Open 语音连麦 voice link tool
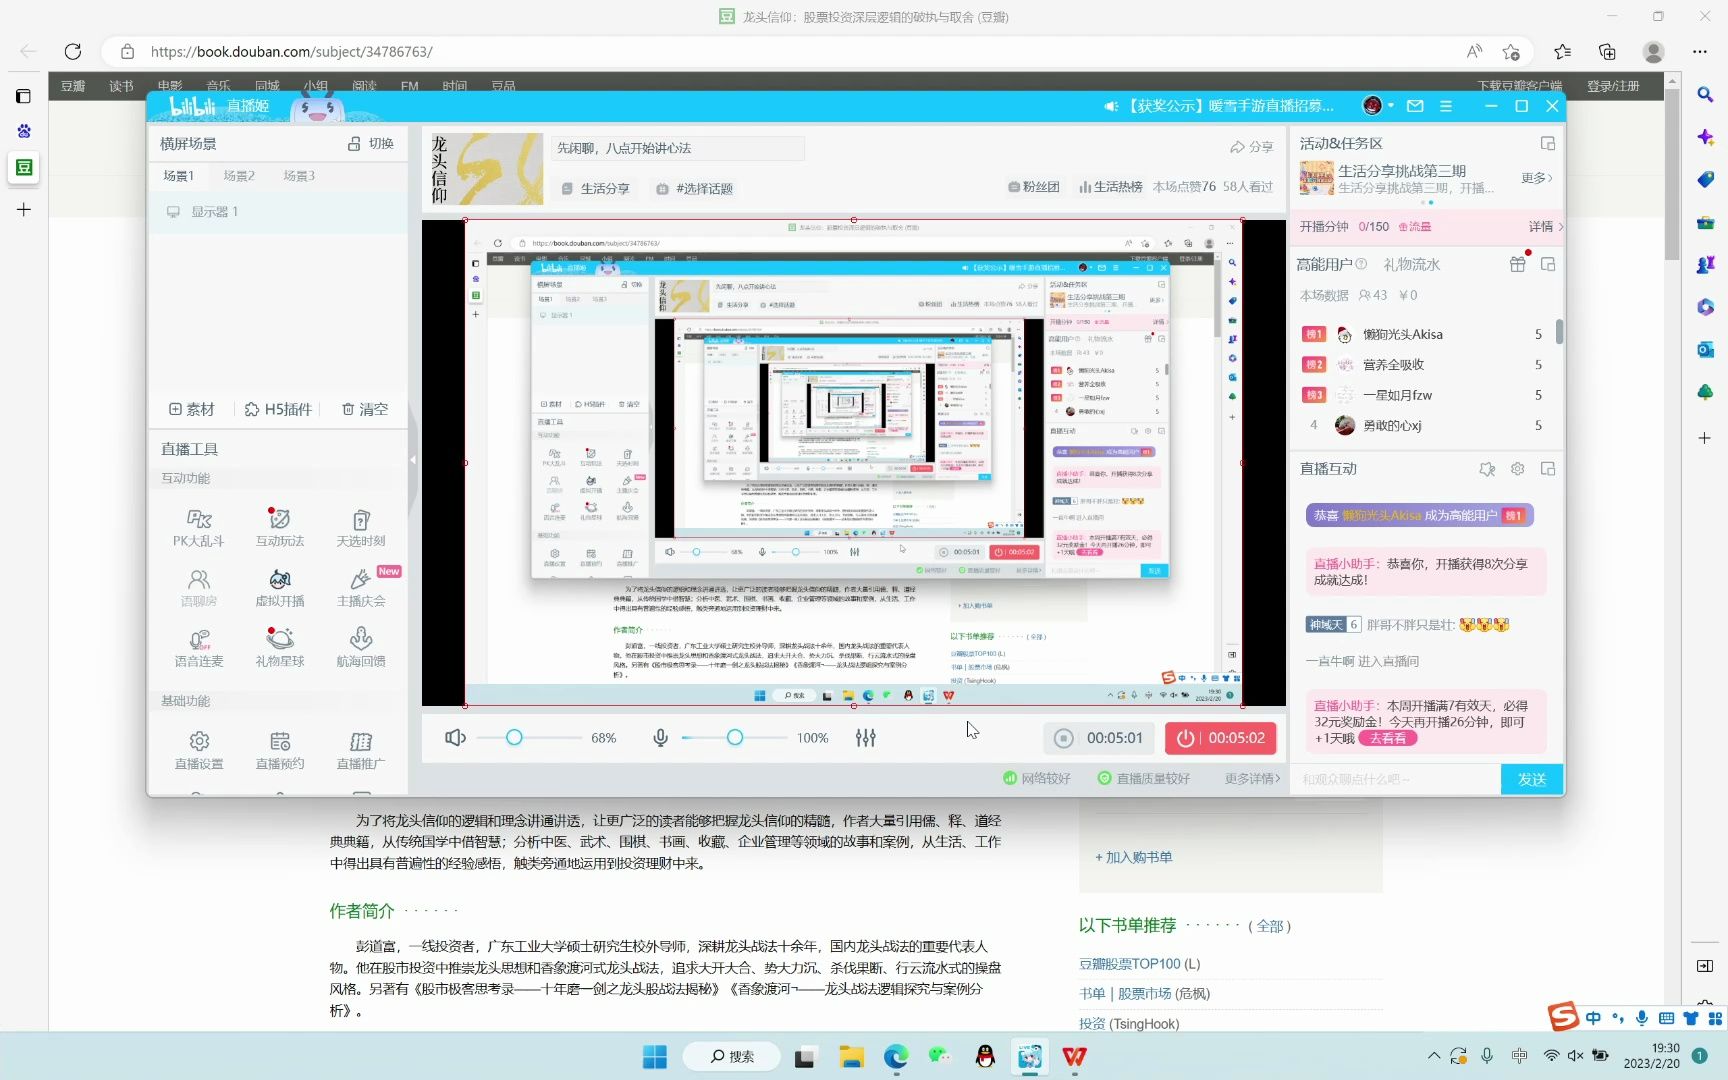The image size is (1728, 1080). coord(198,648)
